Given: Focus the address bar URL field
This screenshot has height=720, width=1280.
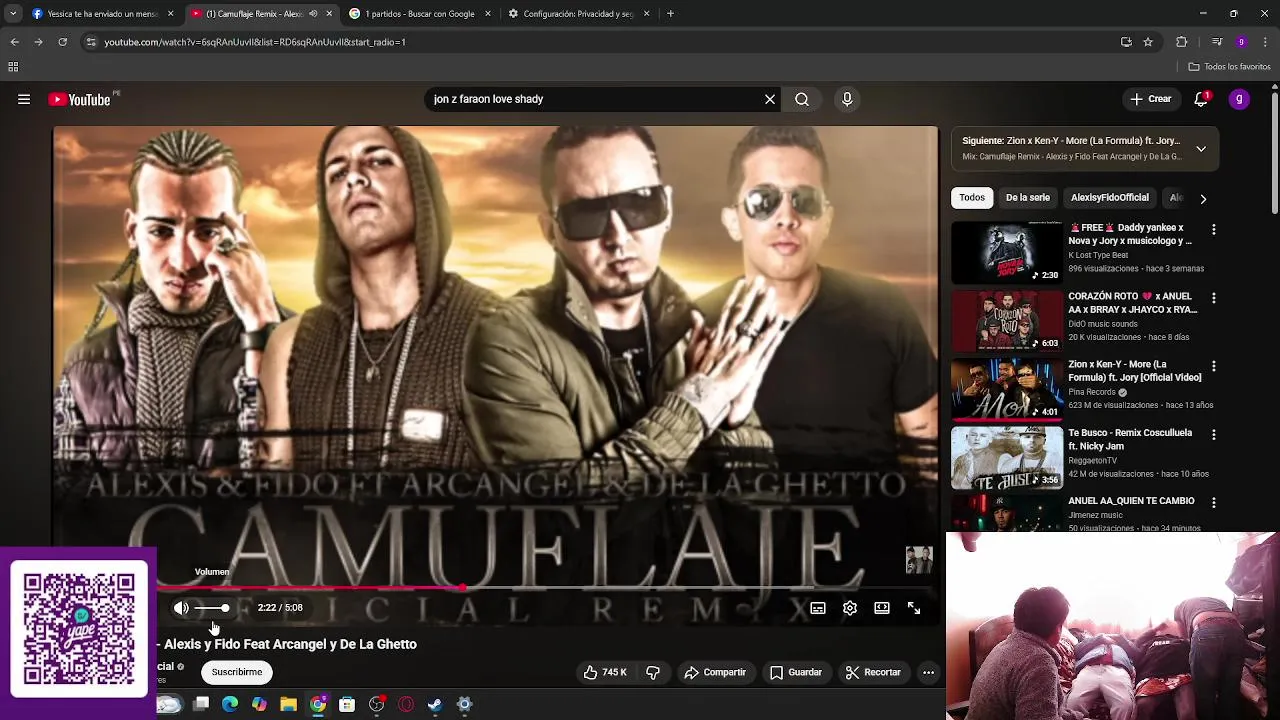Looking at the screenshot, I should [x=600, y=42].
